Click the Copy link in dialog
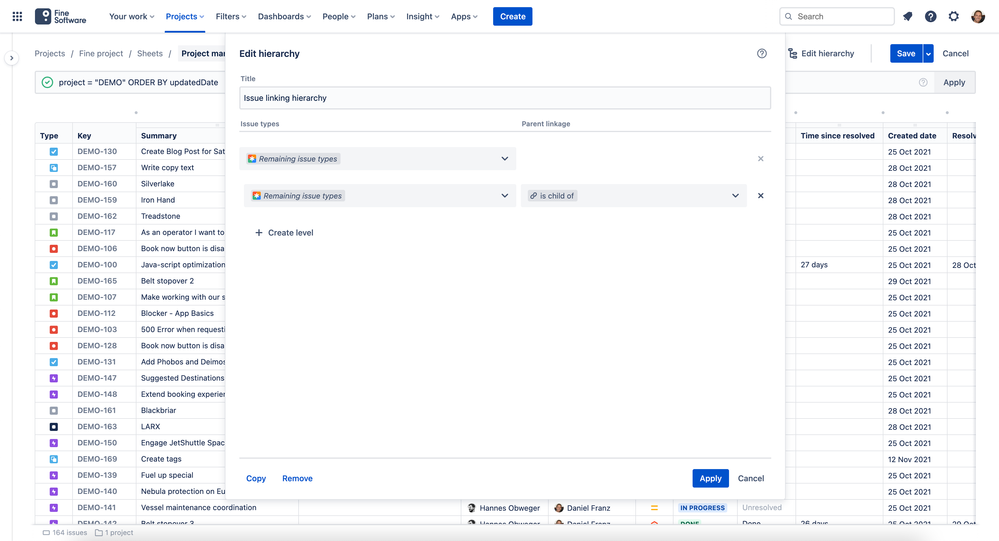Viewport: 999px width, 541px height. pos(256,479)
